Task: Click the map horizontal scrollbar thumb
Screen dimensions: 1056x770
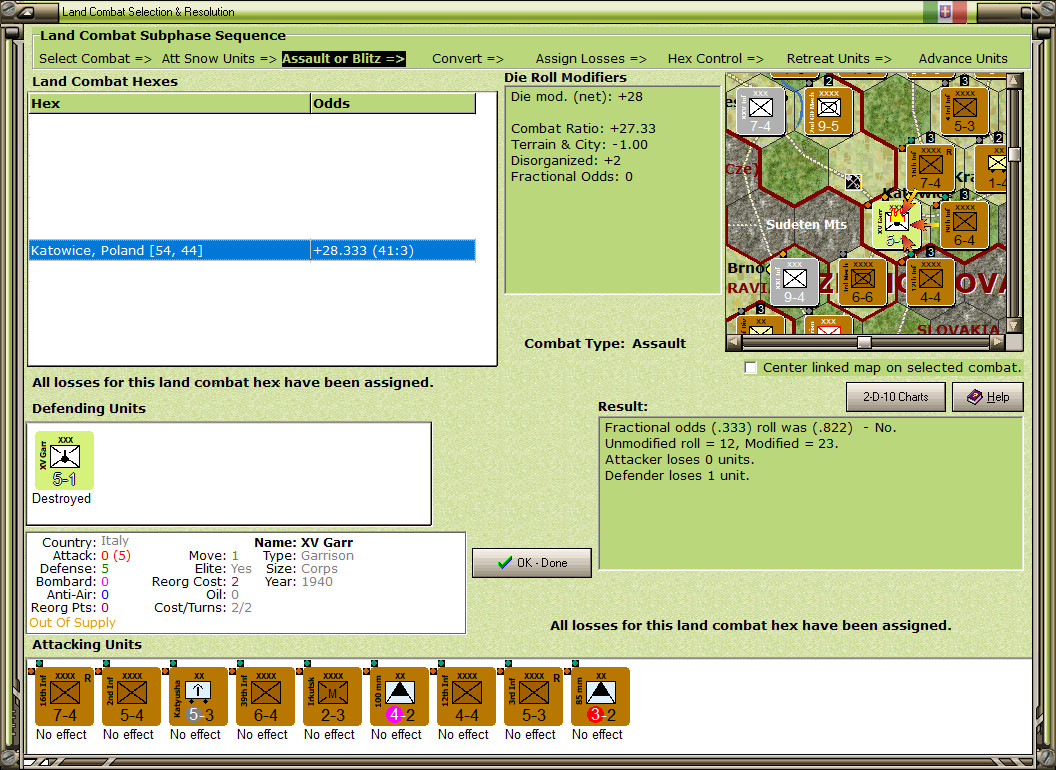Action: click(x=864, y=342)
